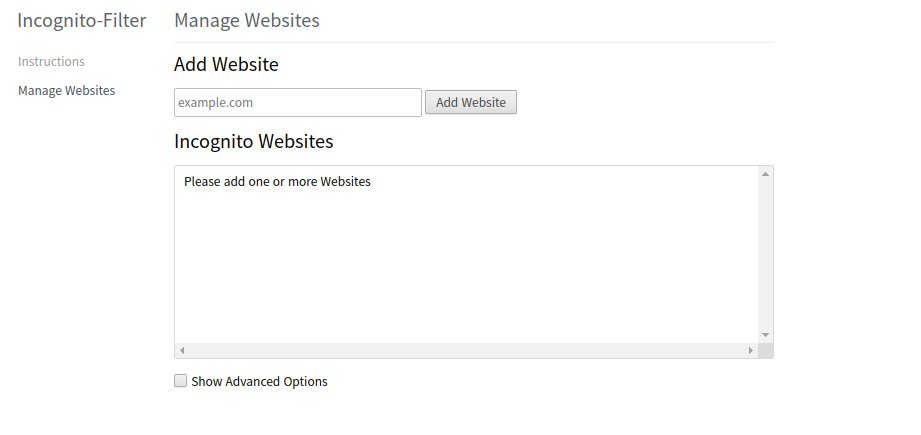Click the 'Add Website' section heading

[226, 65]
